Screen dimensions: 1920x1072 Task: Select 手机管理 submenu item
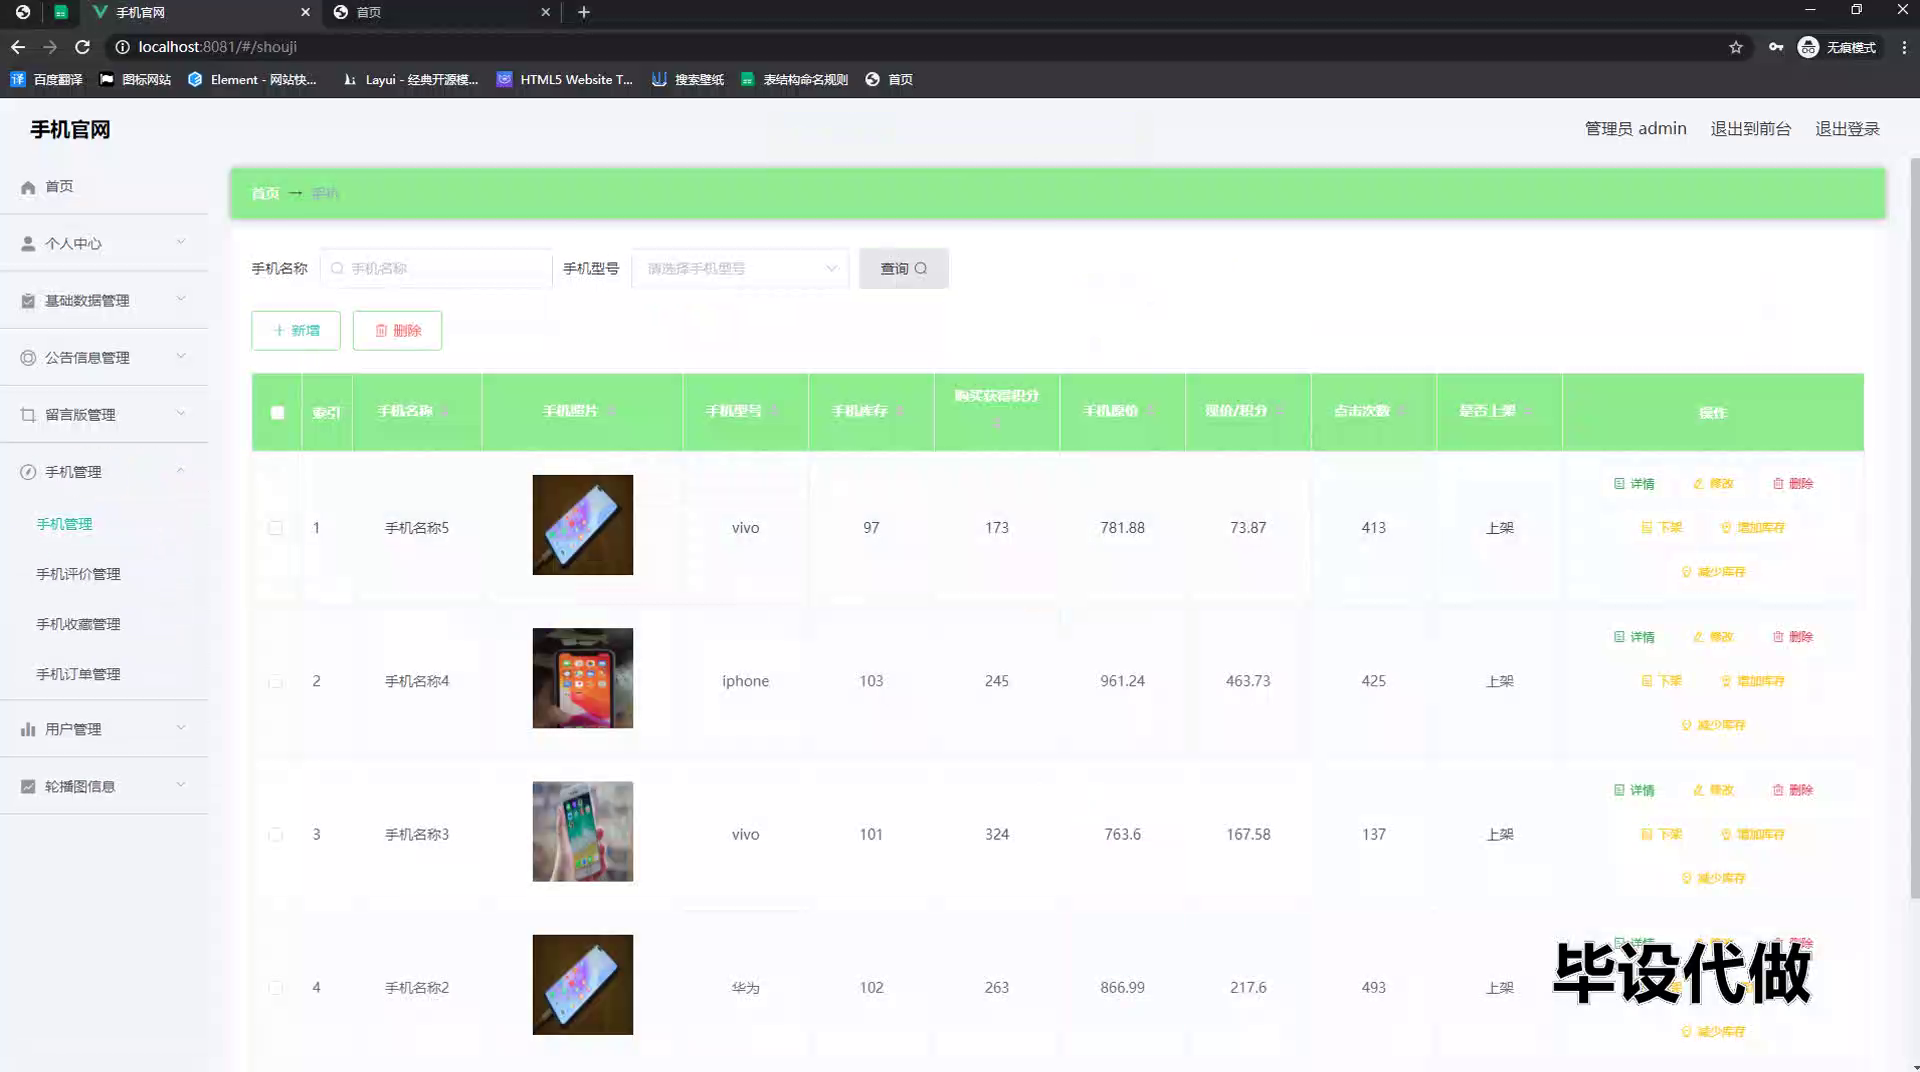[x=64, y=524]
